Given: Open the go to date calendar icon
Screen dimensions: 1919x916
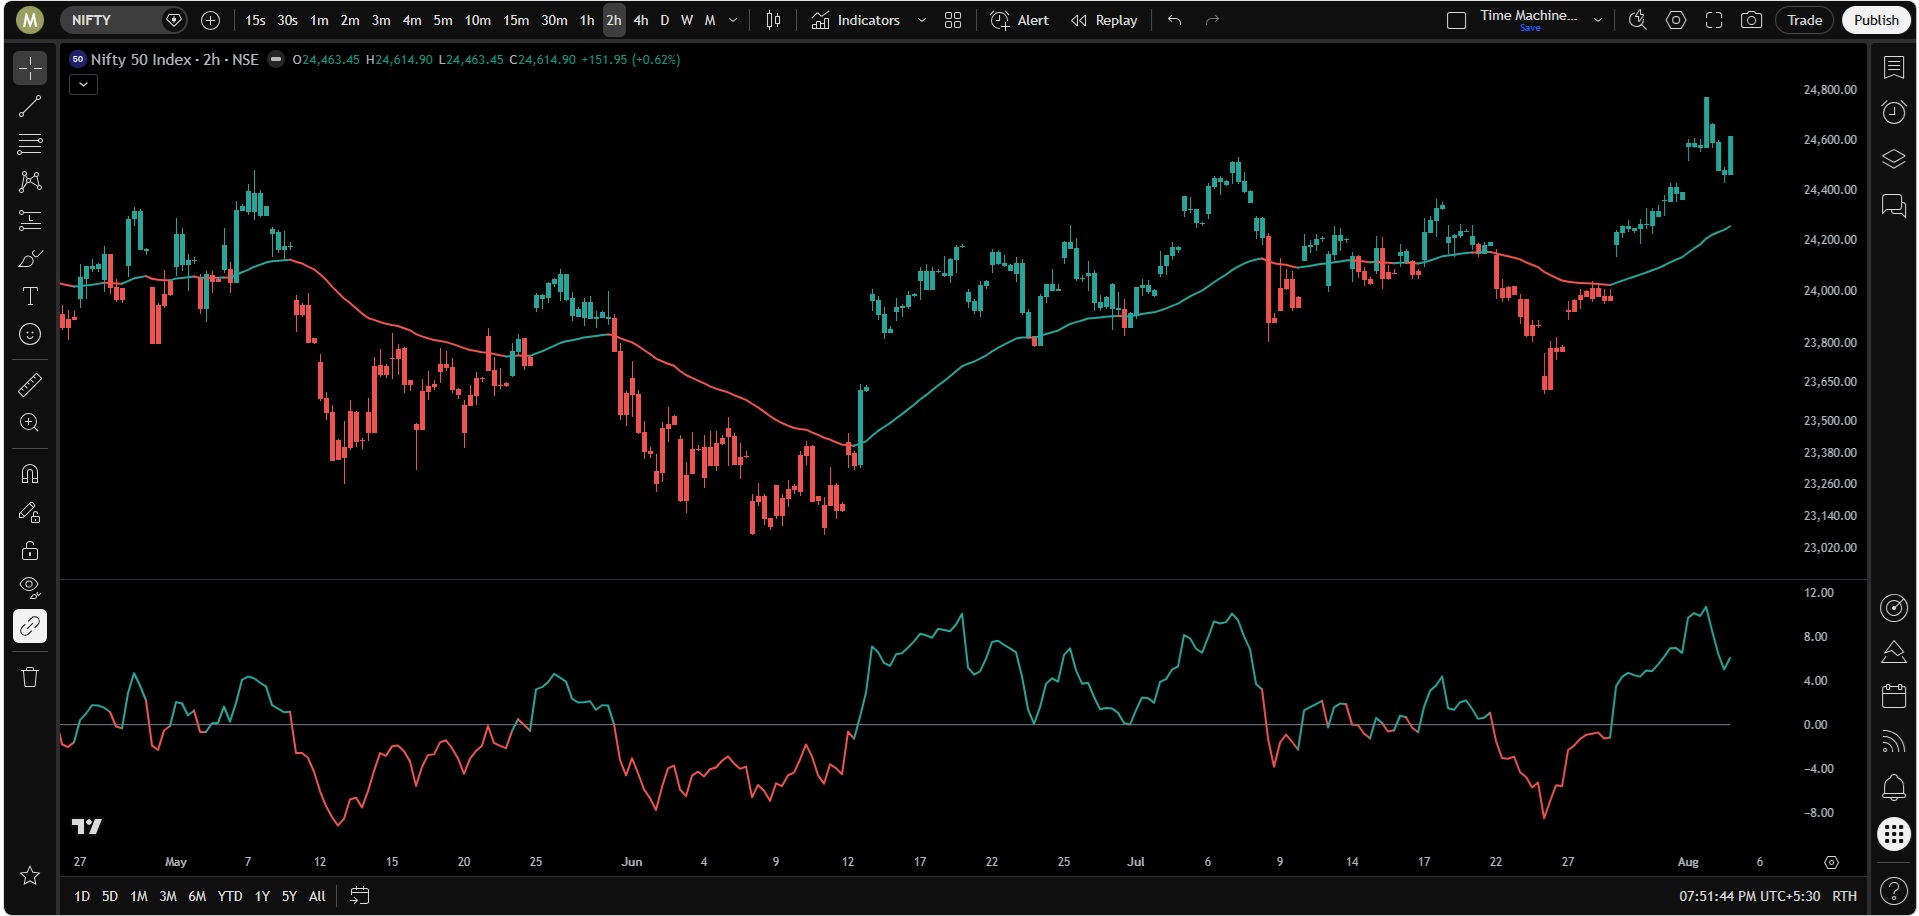Looking at the screenshot, I should [x=360, y=896].
